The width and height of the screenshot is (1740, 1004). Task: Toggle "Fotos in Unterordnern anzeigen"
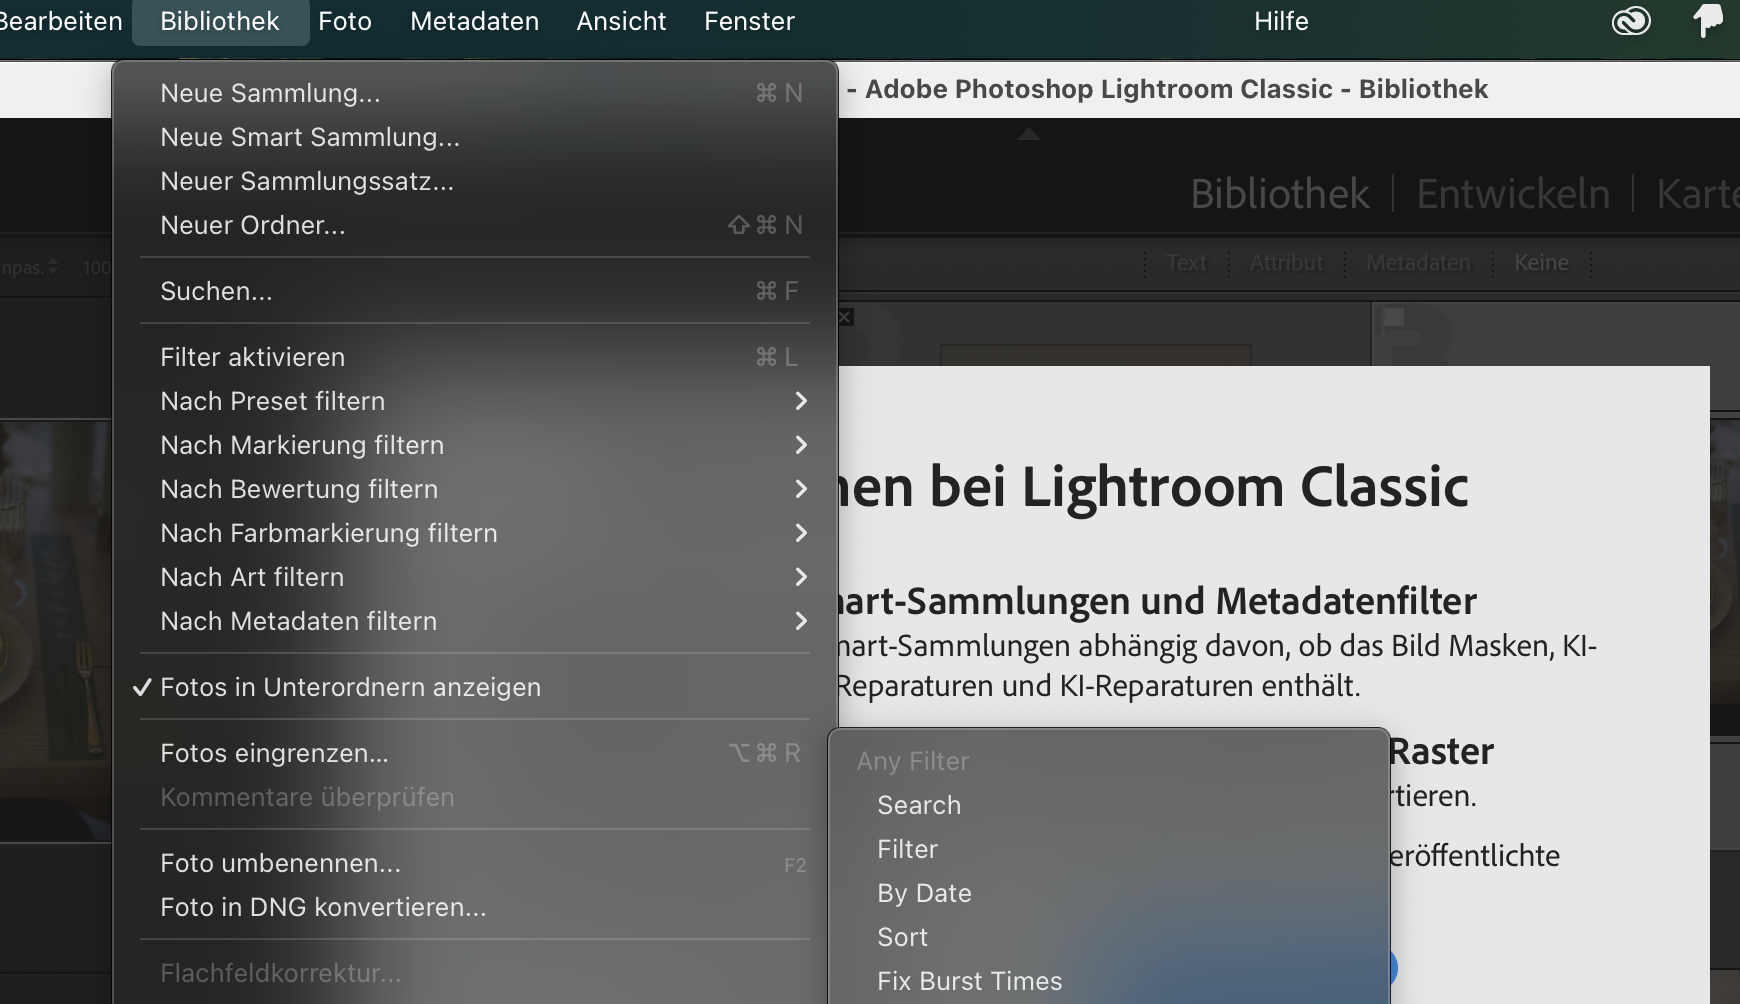coord(352,687)
